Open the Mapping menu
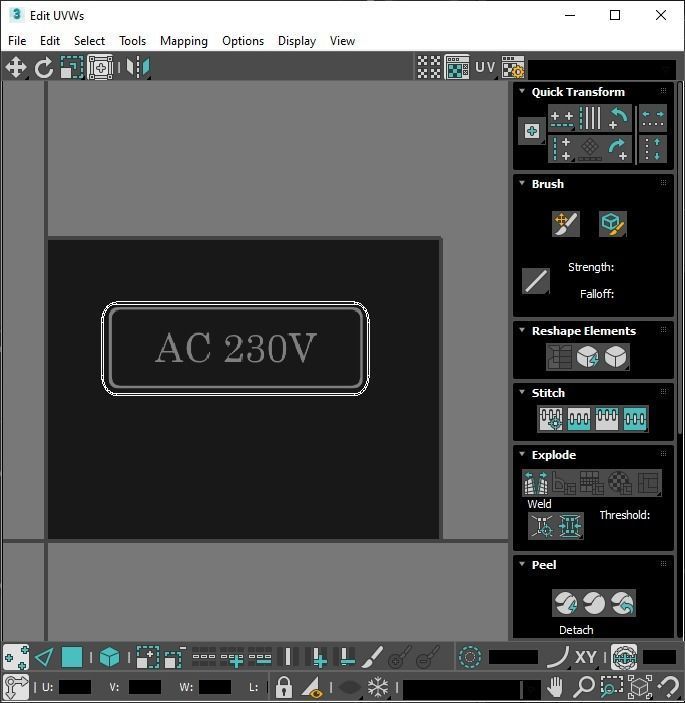This screenshot has height=703, width=685. coord(184,41)
